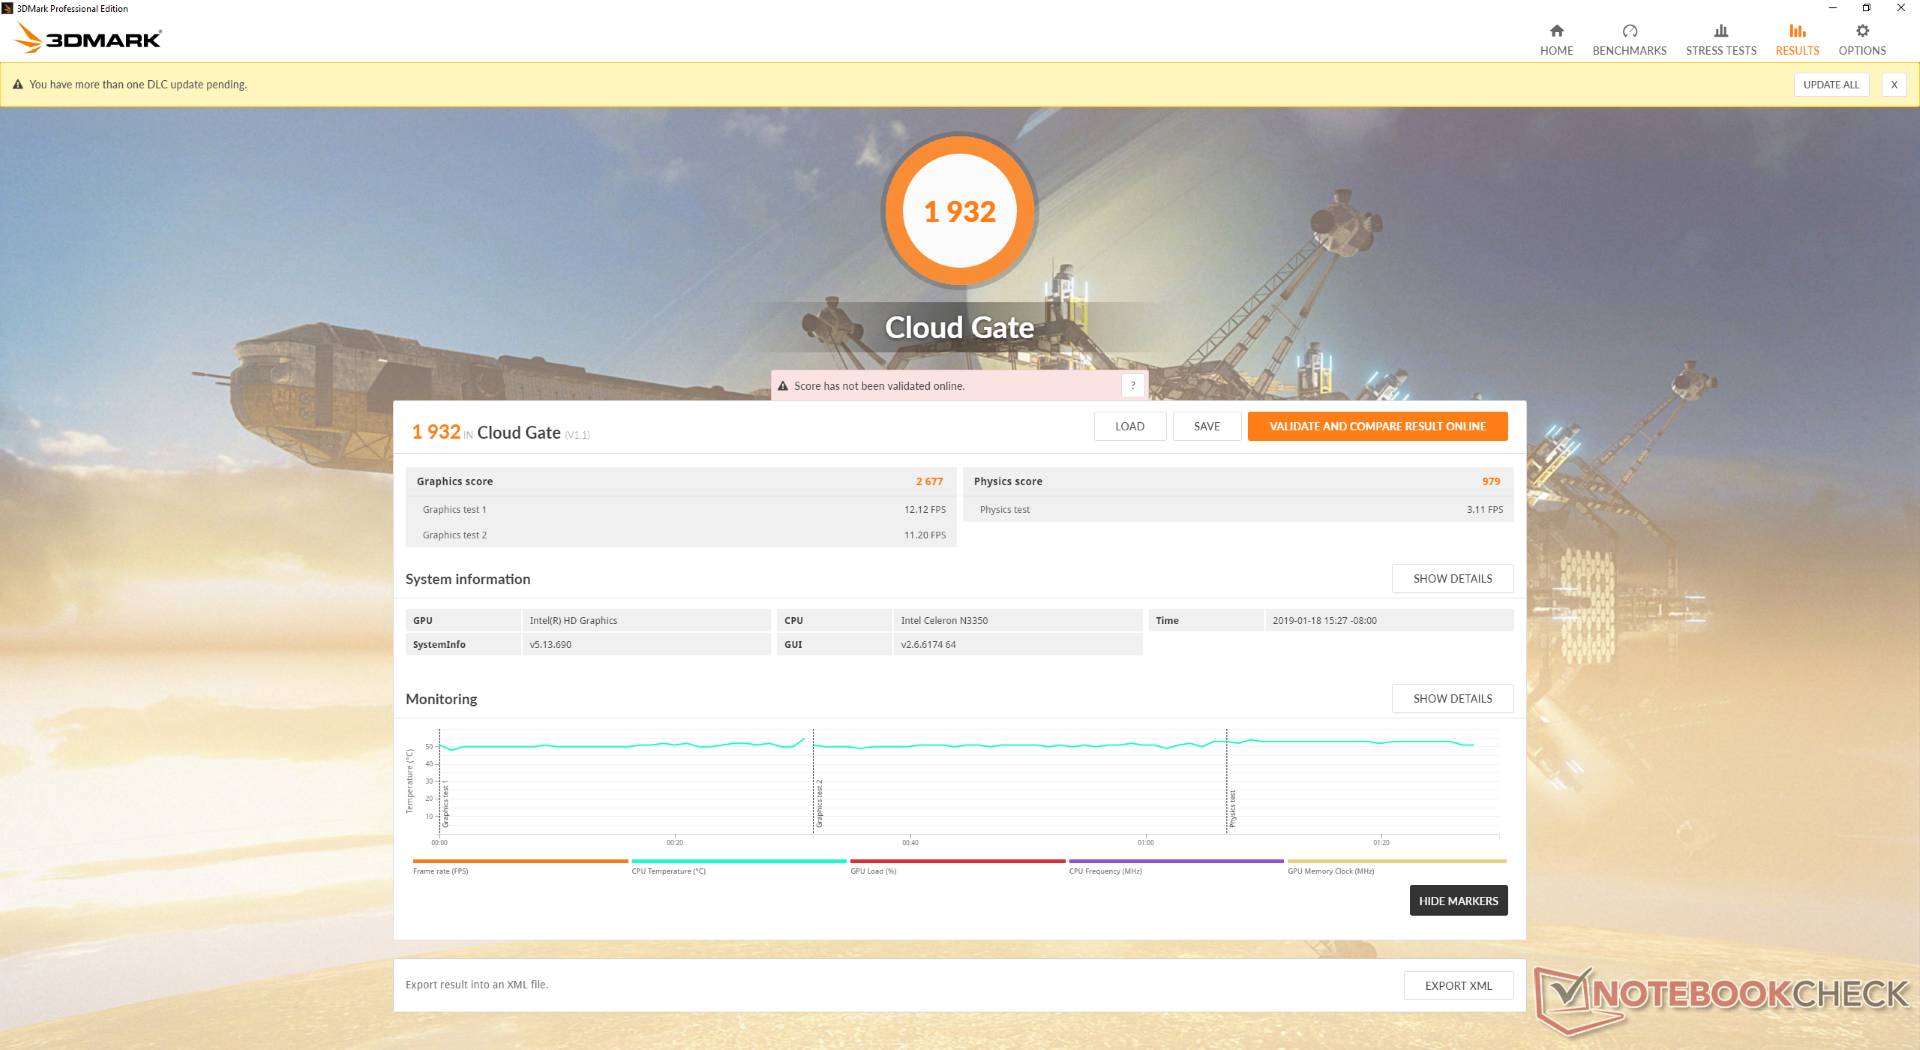Select the HOME menu label
Viewport: 1920px width, 1050px height.
tap(1556, 51)
